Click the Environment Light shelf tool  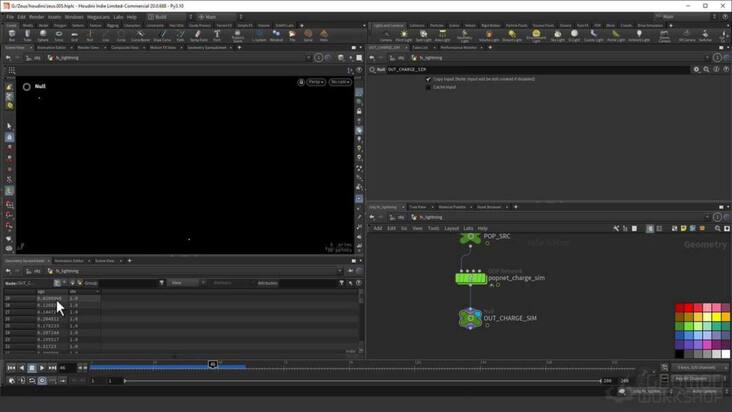[x=536, y=35]
